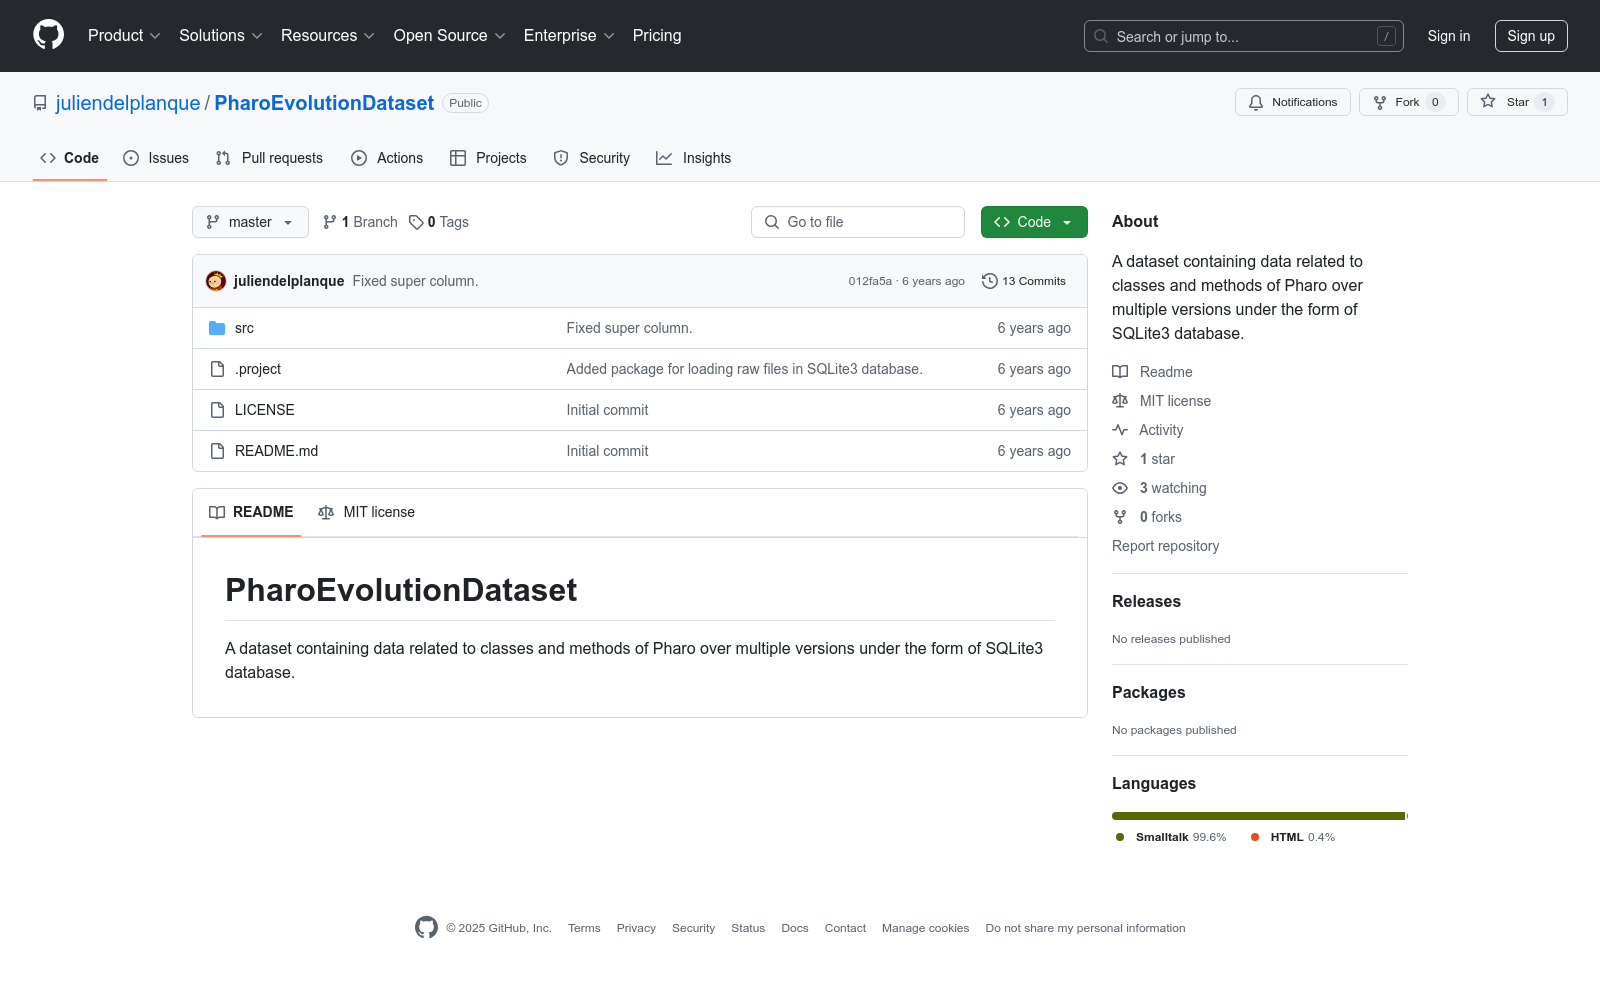Click the Smalltalk green language dot
Screen dimensions: 1600x1000
(1120, 837)
